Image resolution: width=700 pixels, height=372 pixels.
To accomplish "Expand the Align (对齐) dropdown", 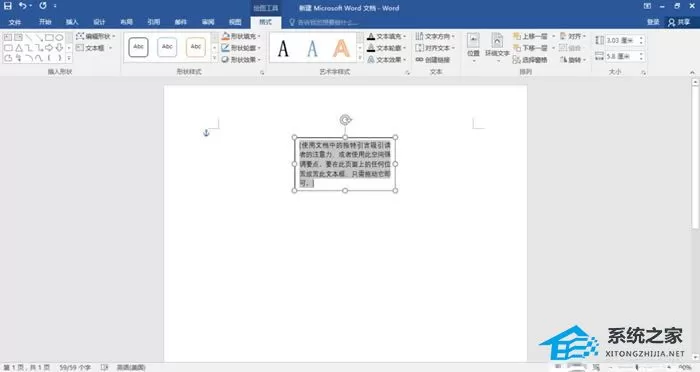I will (x=573, y=36).
